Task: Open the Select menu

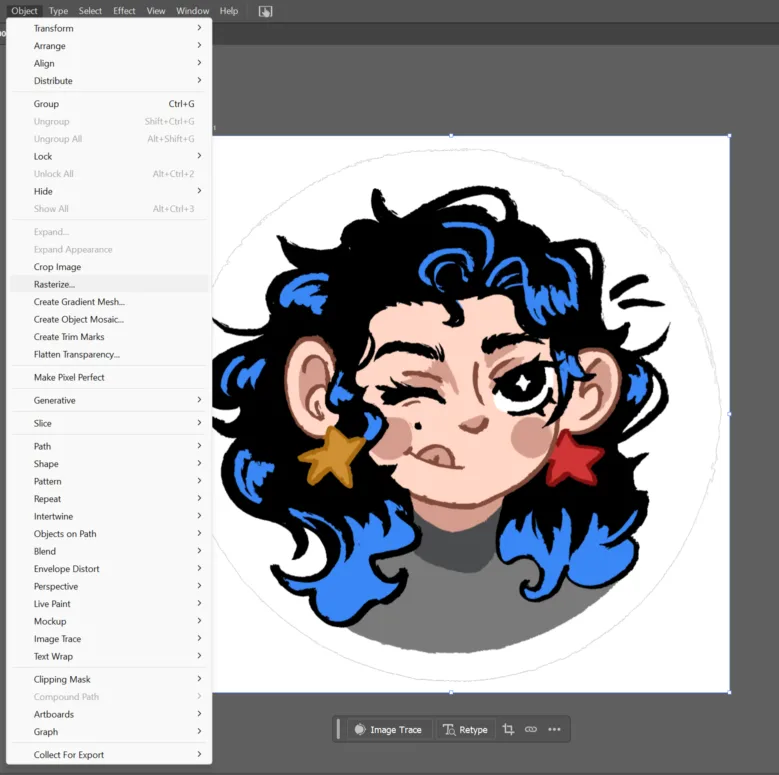Action: tap(90, 10)
